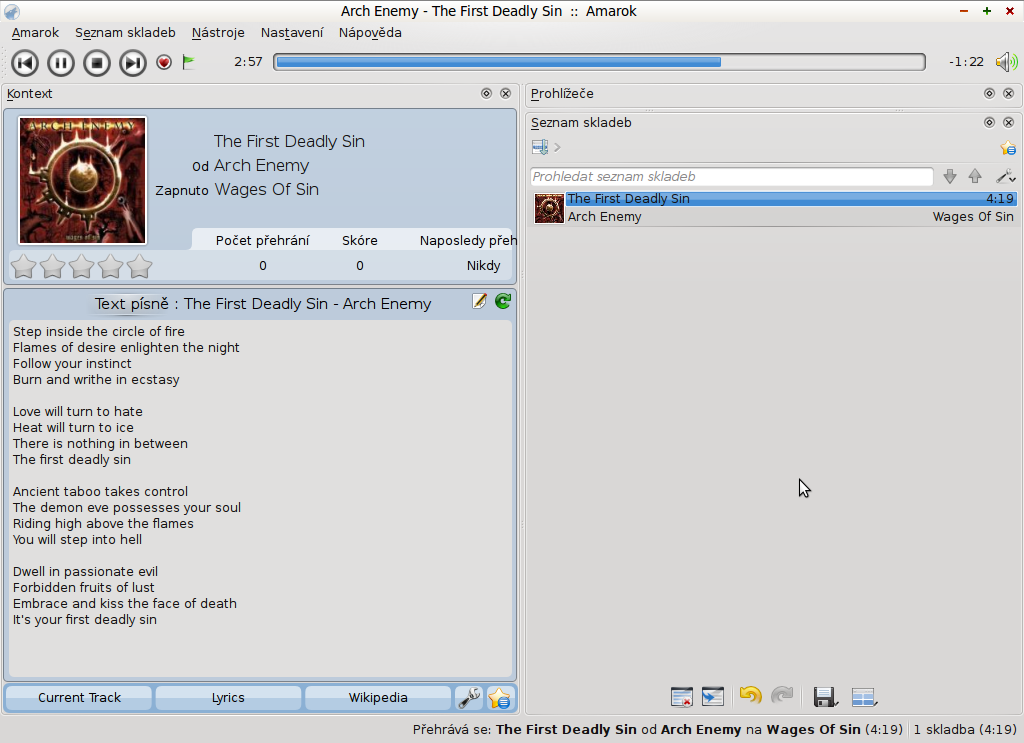Close the Prohlížeče panel
This screenshot has height=743, width=1024.
(x=1008, y=93)
